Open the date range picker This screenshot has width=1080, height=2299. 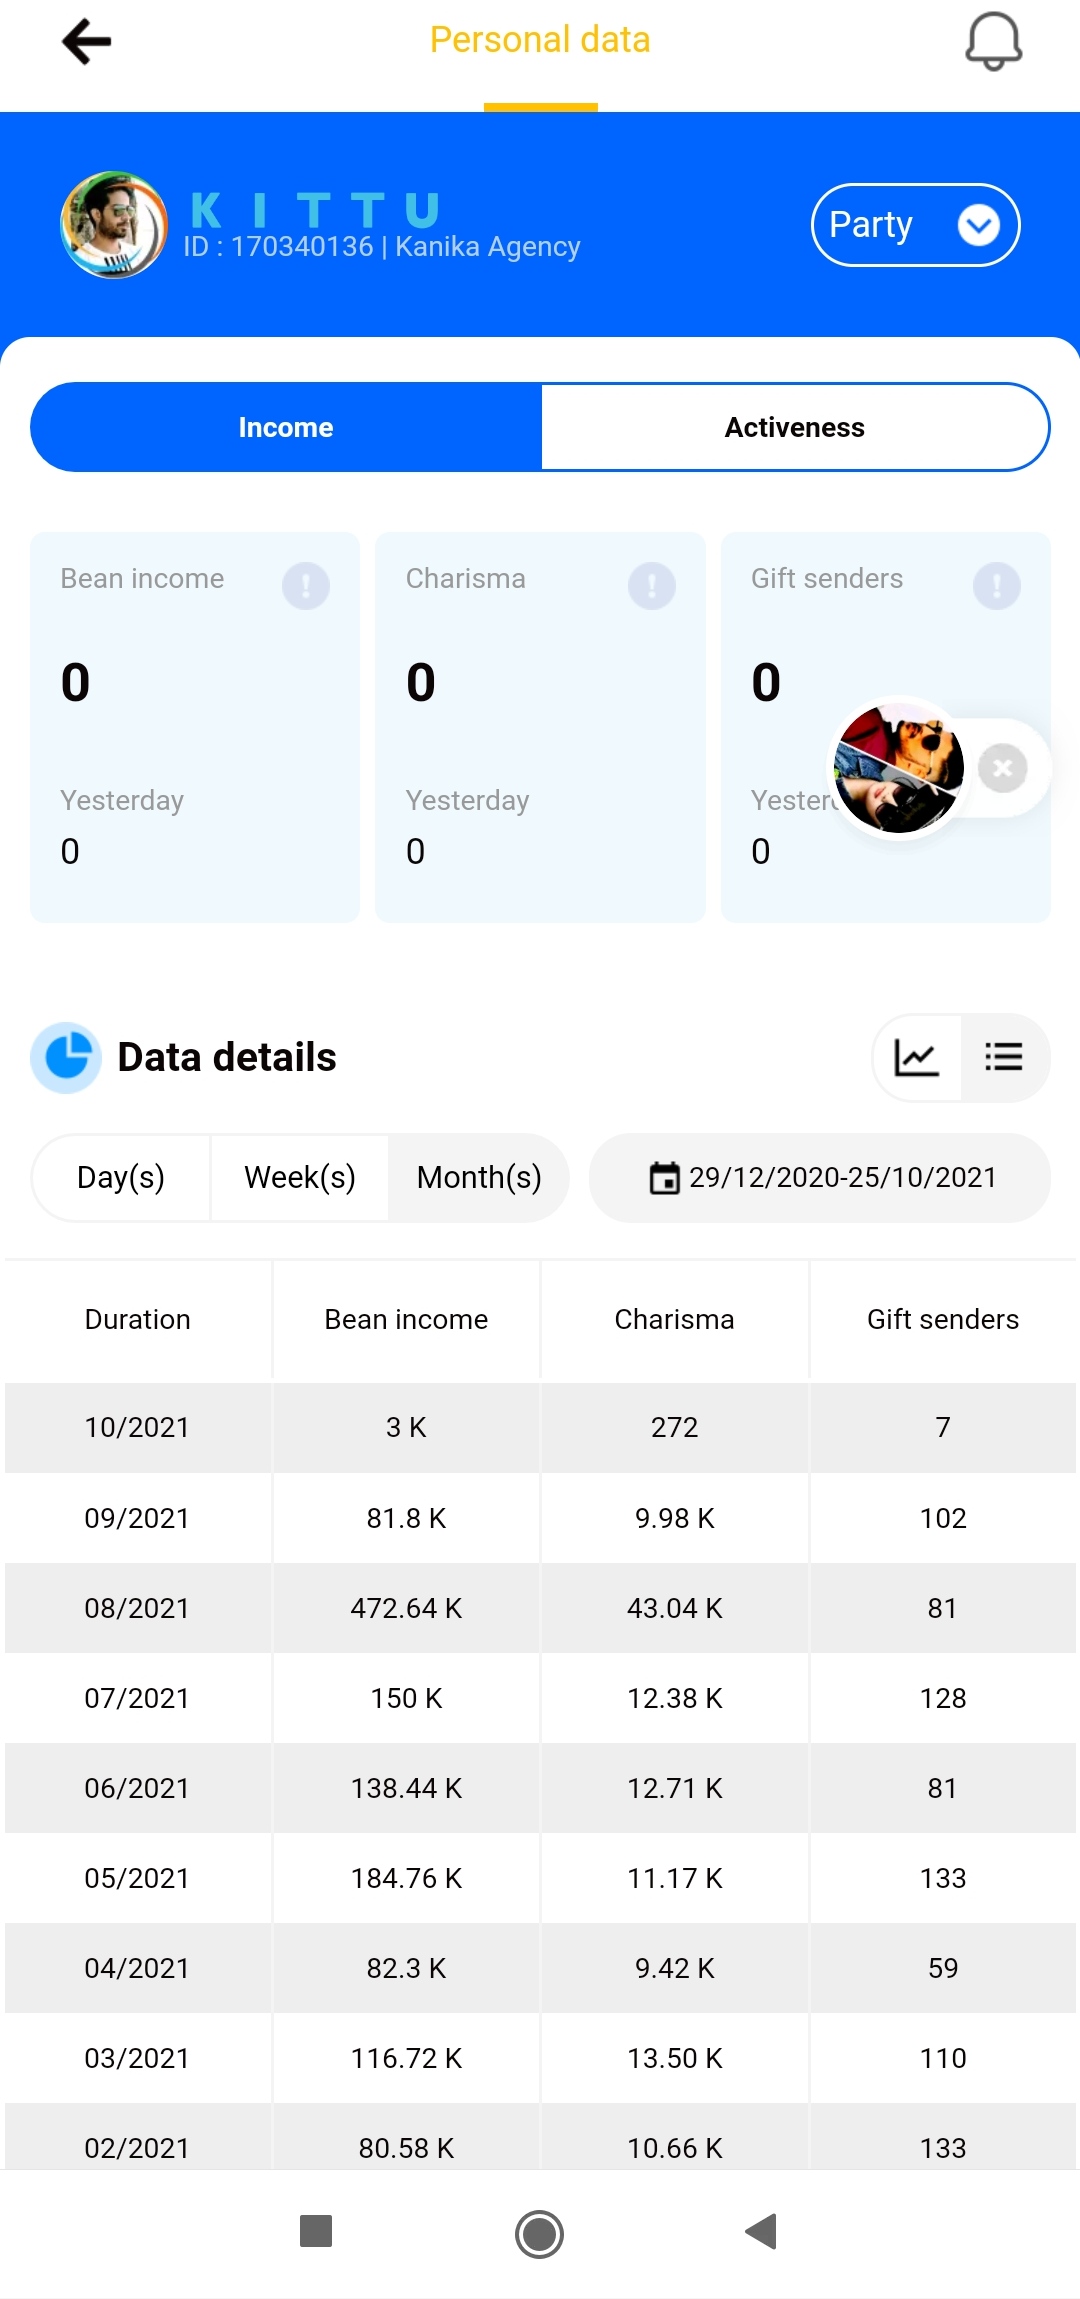[x=820, y=1178]
